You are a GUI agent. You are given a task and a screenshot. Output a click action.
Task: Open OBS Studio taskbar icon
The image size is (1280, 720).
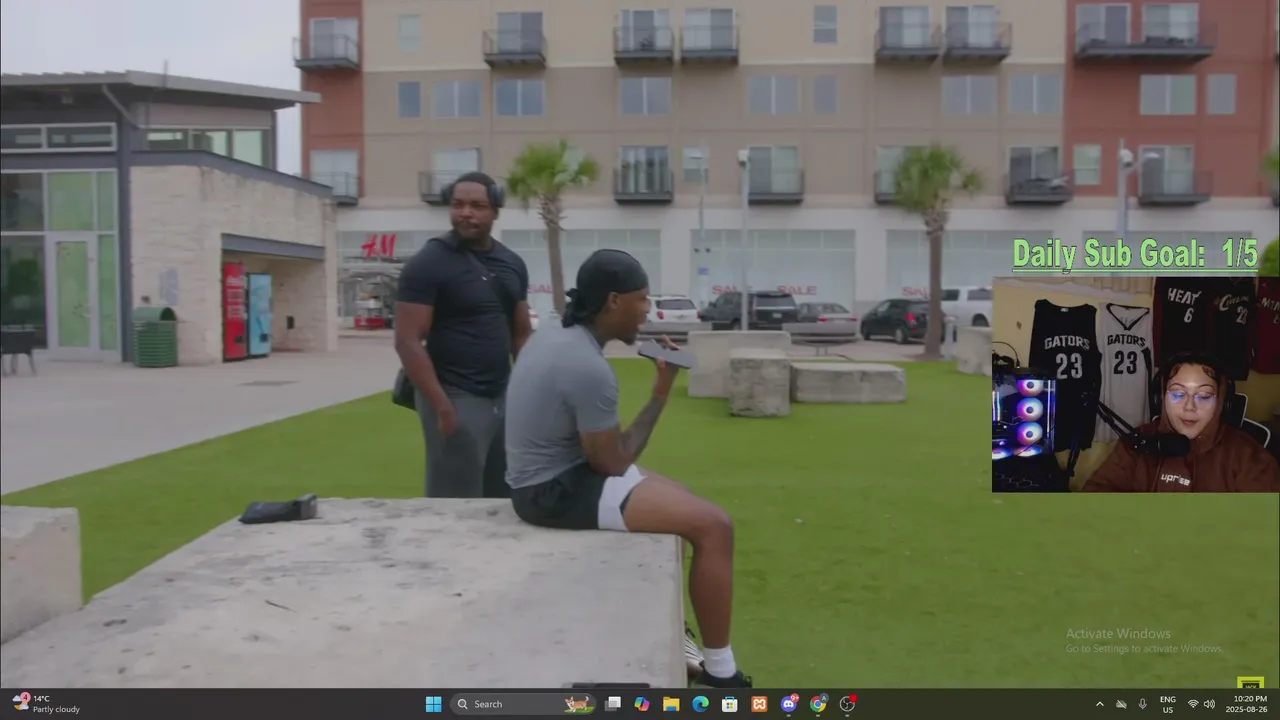click(x=847, y=704)
